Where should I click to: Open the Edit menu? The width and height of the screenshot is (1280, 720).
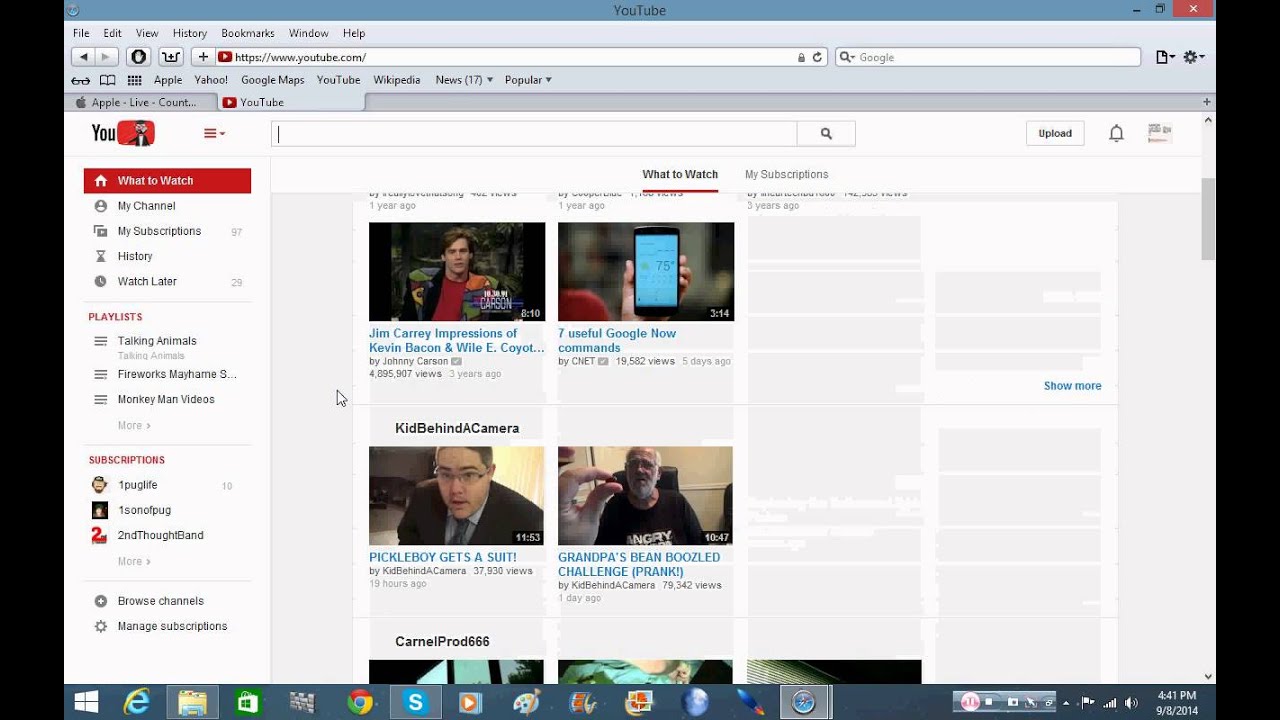tap(112, 33)
